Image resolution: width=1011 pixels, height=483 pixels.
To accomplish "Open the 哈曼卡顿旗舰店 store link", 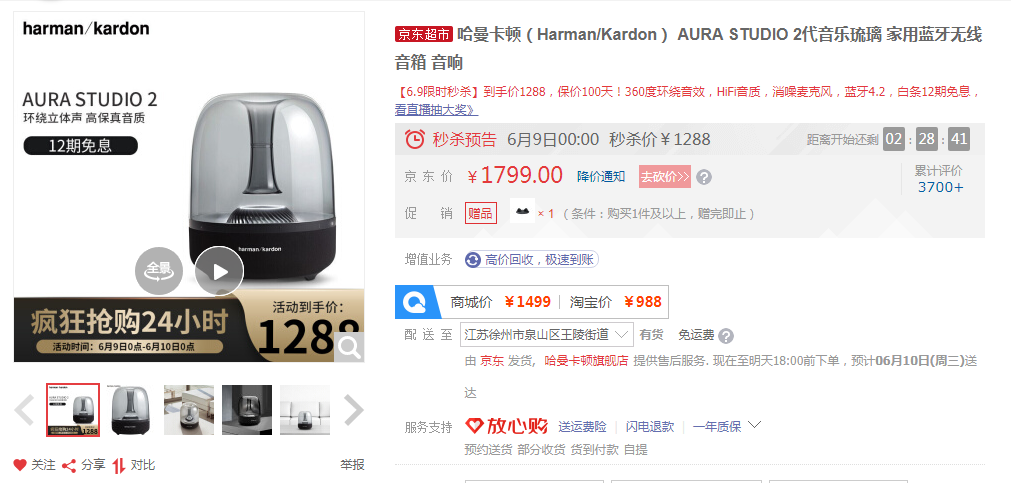I will (x=586, y=360).
